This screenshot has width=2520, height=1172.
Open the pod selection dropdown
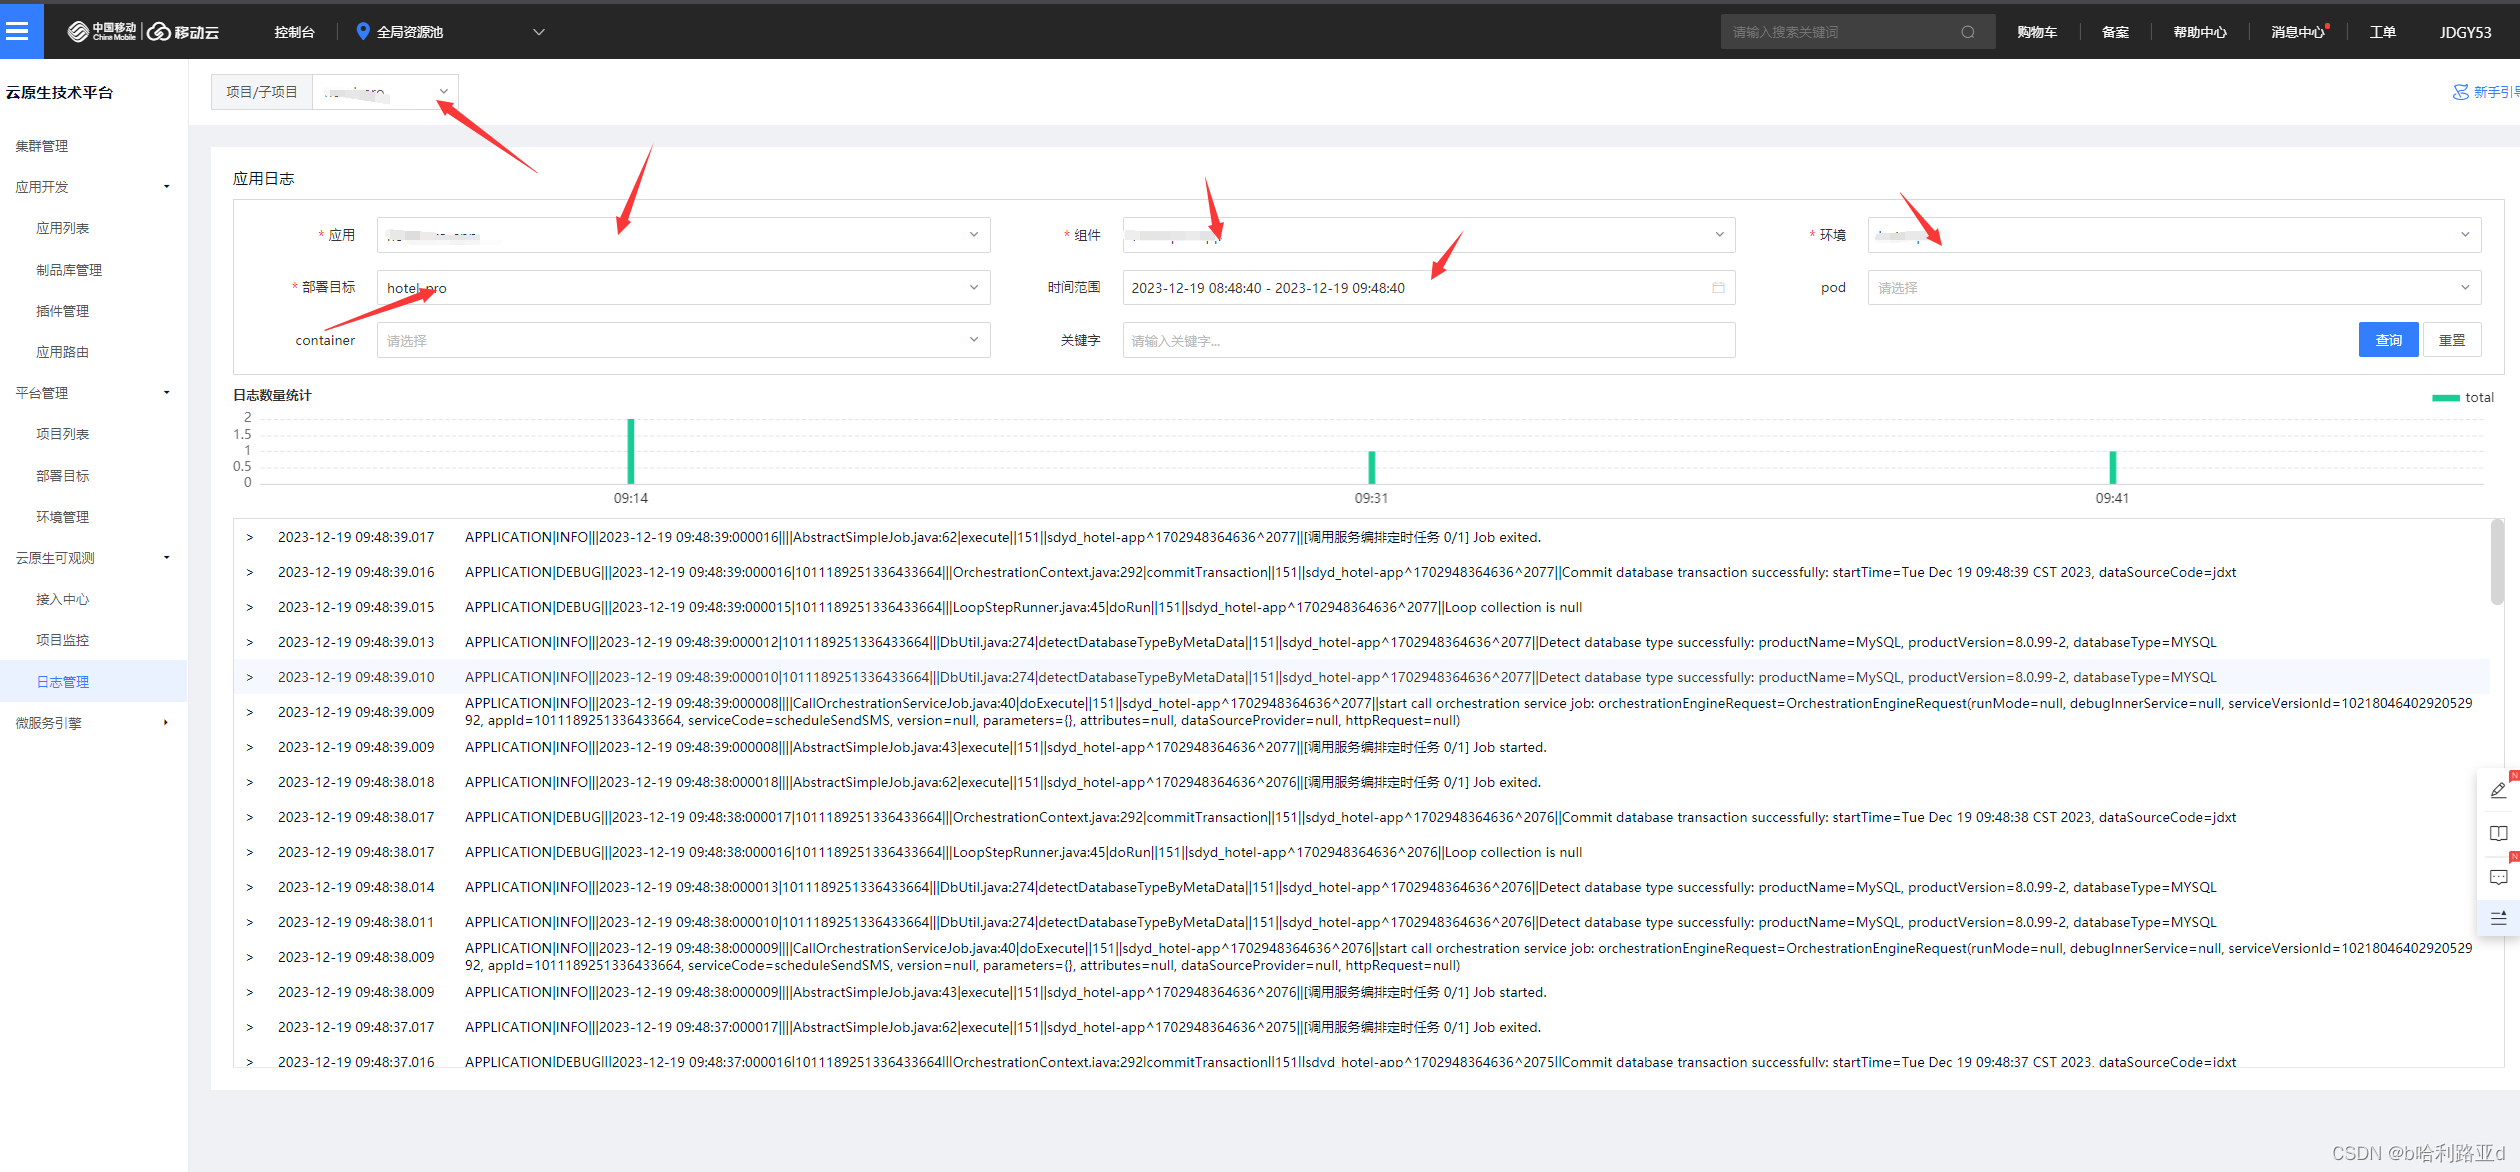pyautogui.click(x=2173, y=288)
